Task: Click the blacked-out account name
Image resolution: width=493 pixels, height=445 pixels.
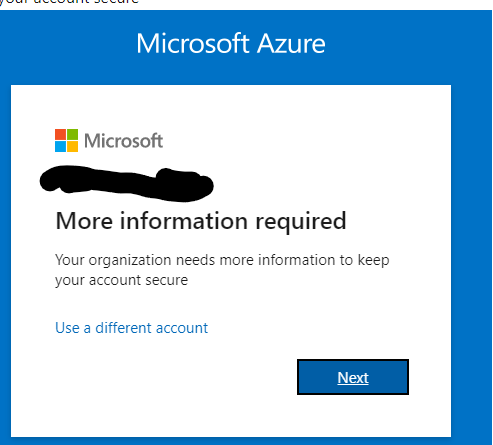Action: (x=127, y=183)
